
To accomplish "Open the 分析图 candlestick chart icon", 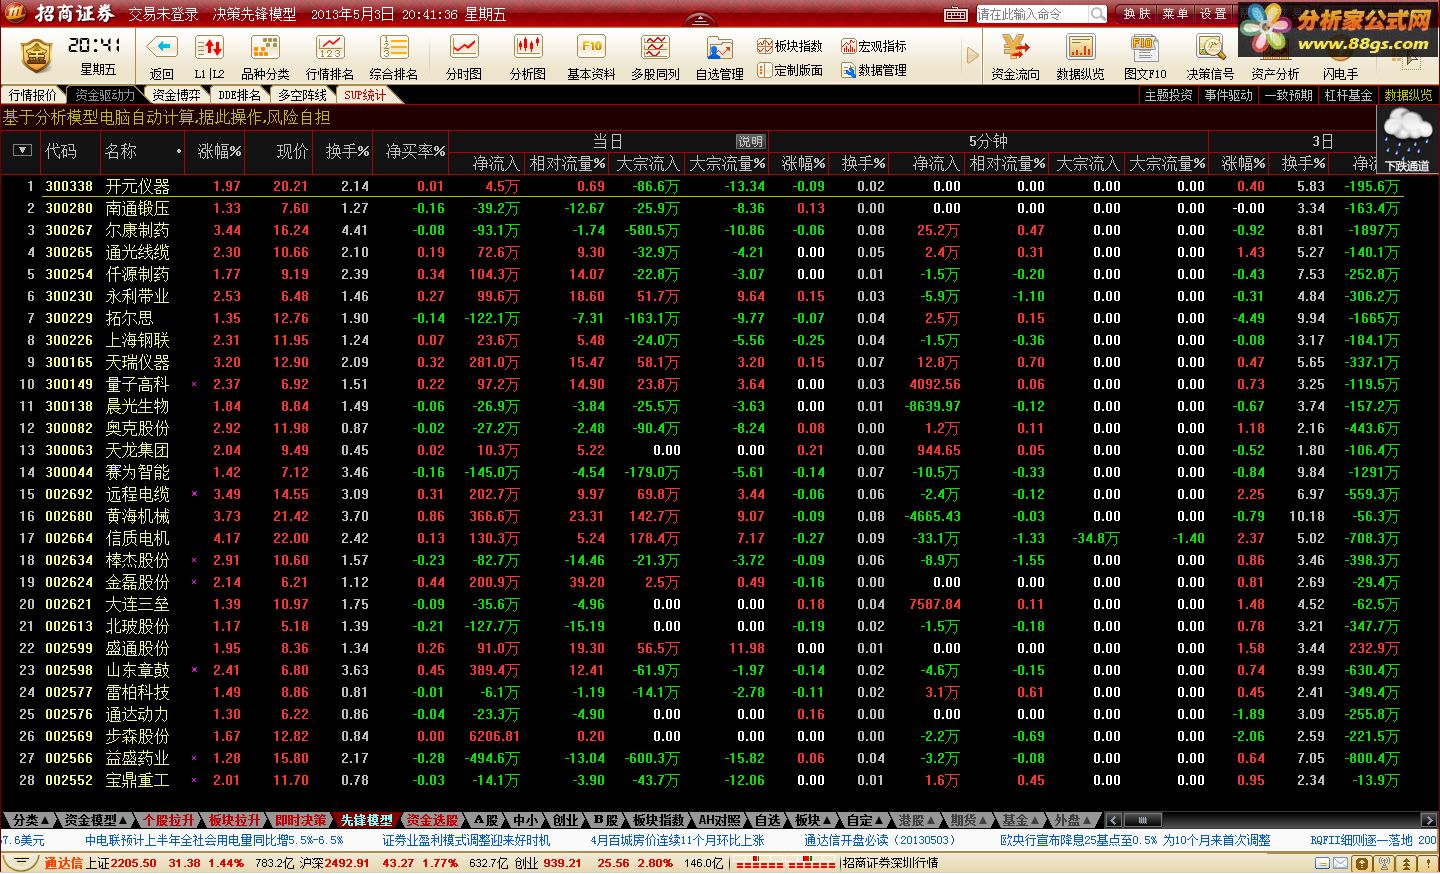I will (527, 47).
